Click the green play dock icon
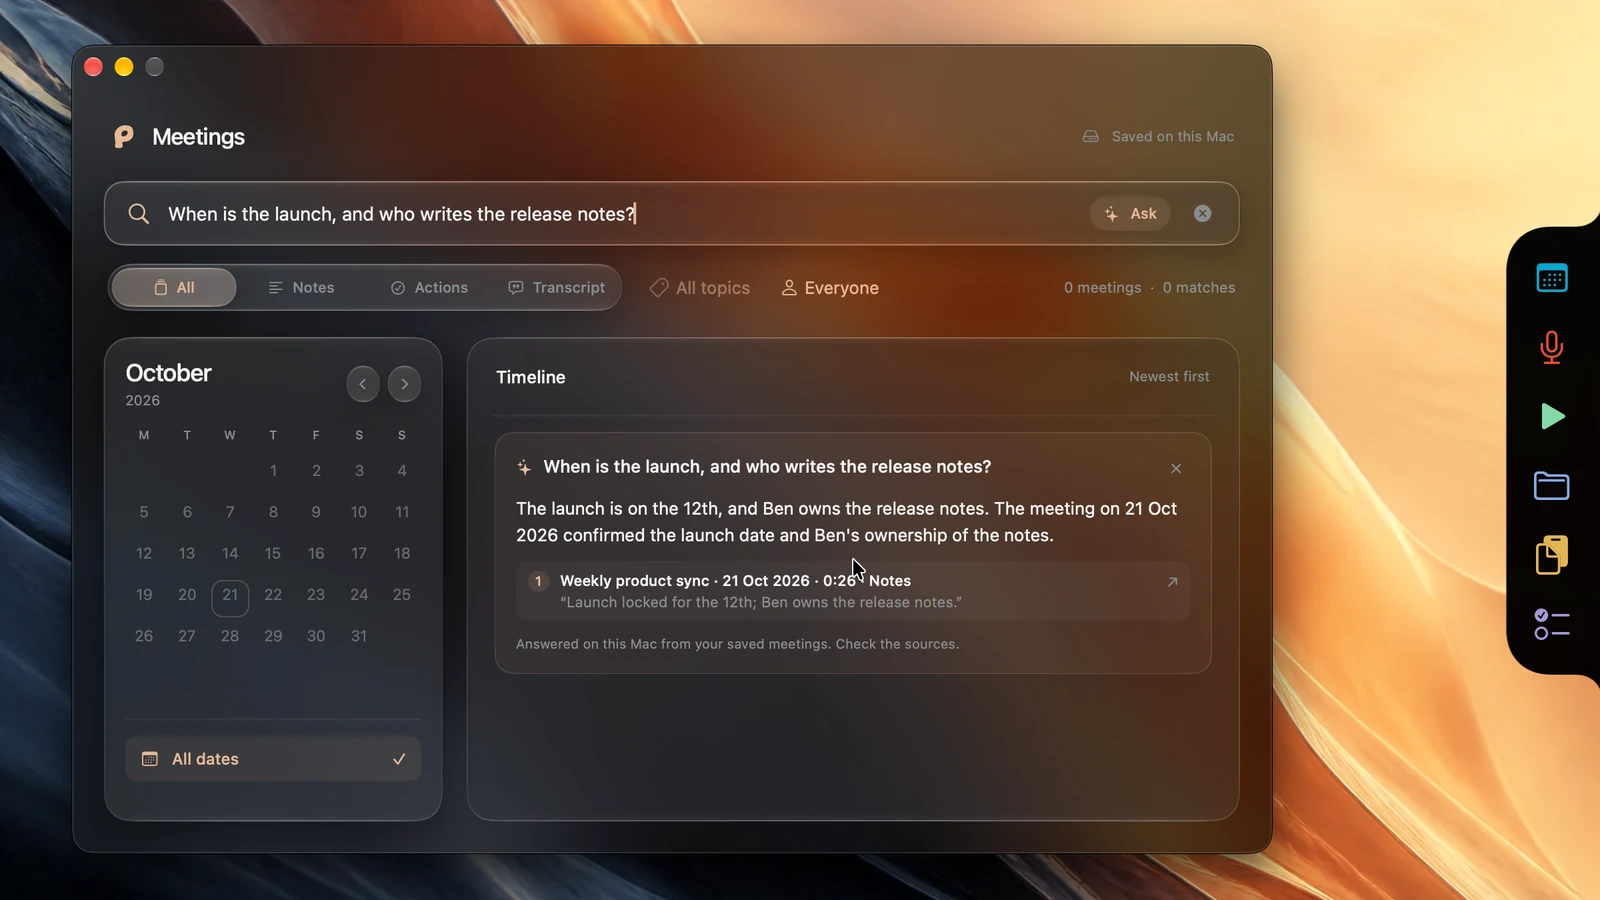 click(x=1552, y=416)
